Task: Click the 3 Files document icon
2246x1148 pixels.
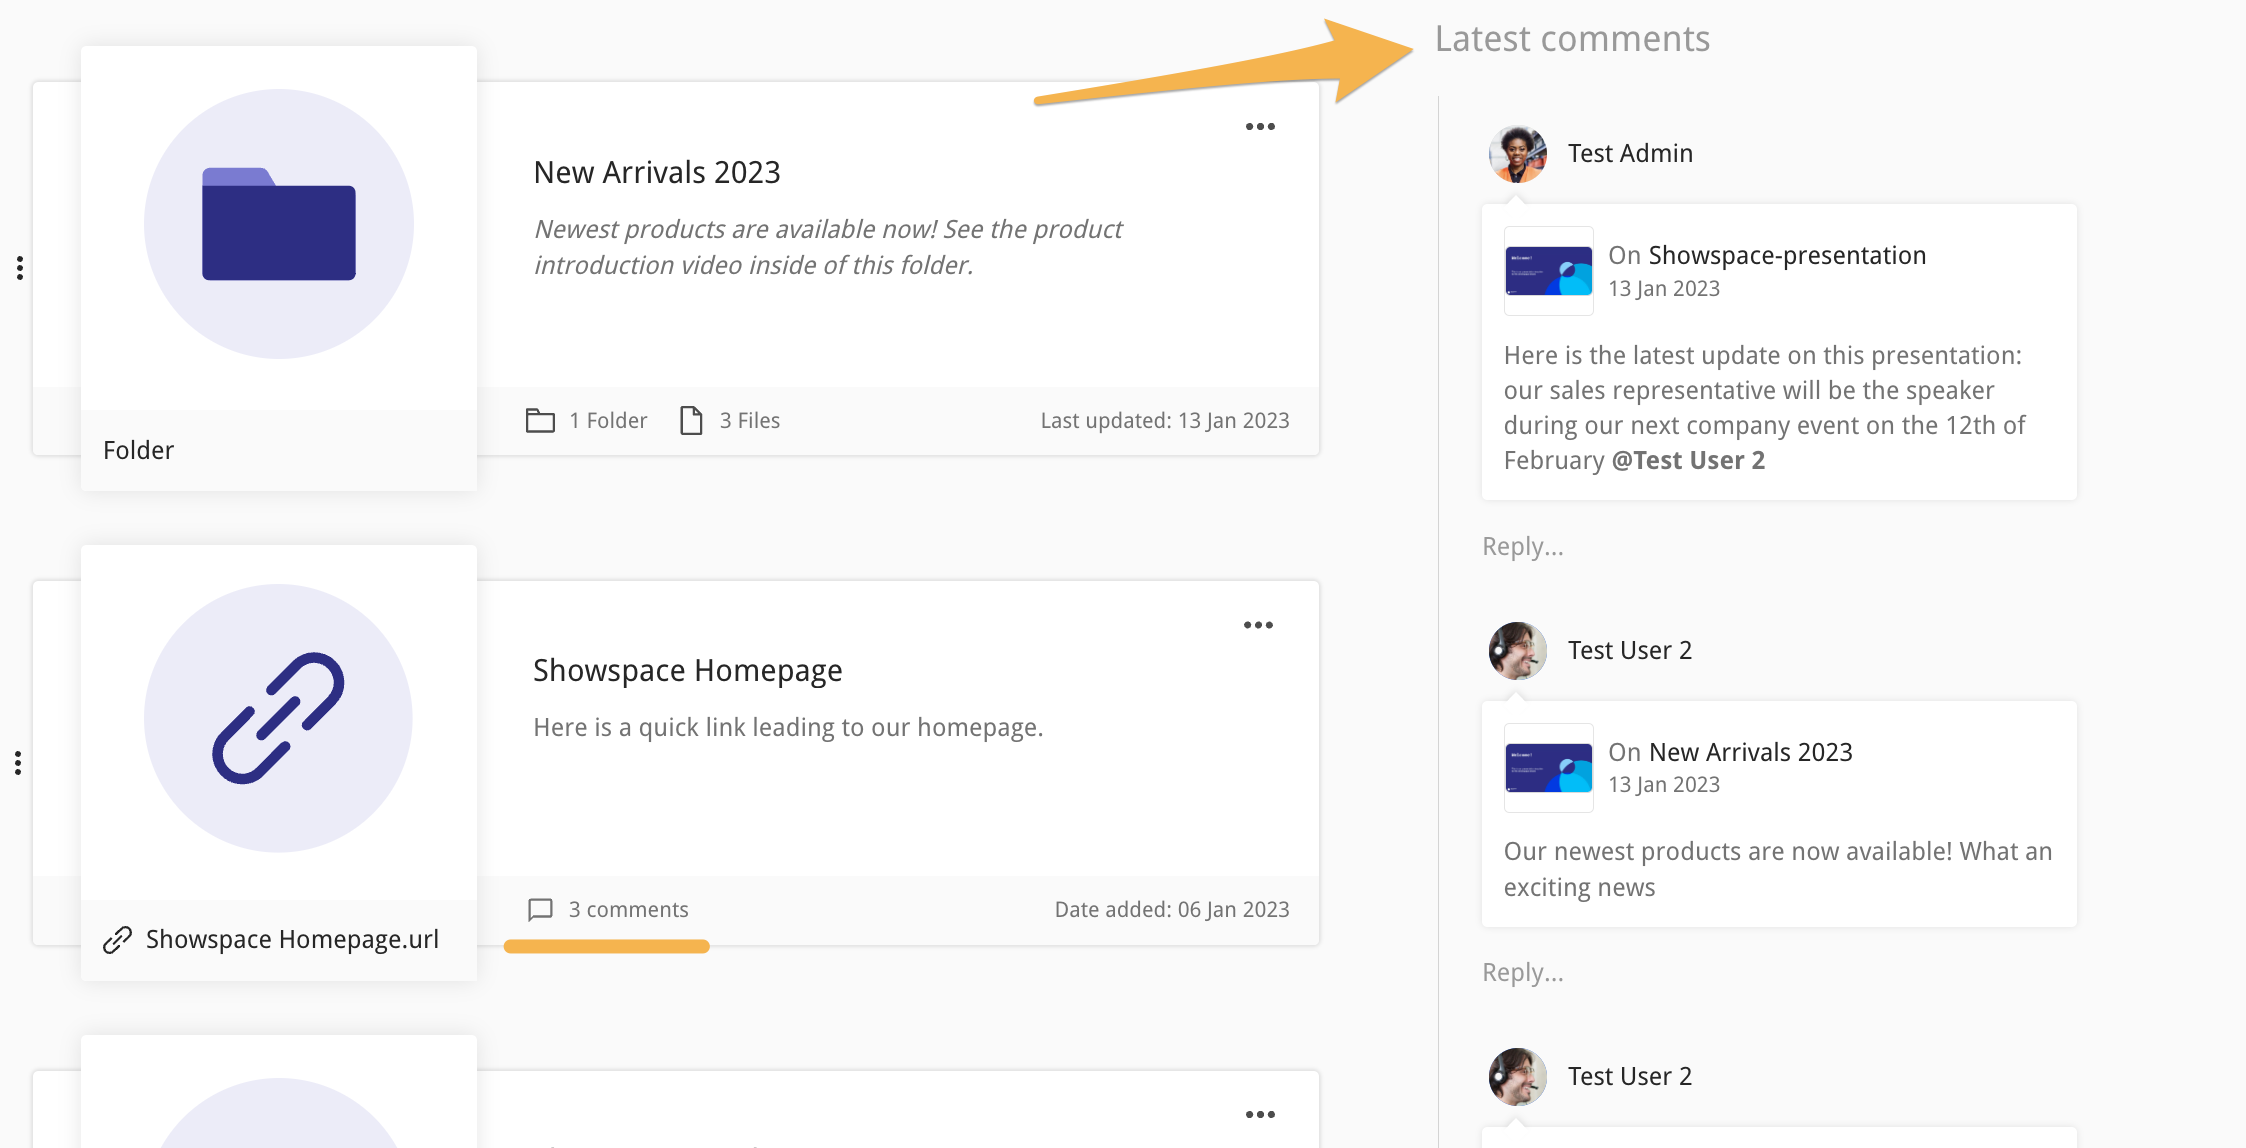Action: [691, 420]
